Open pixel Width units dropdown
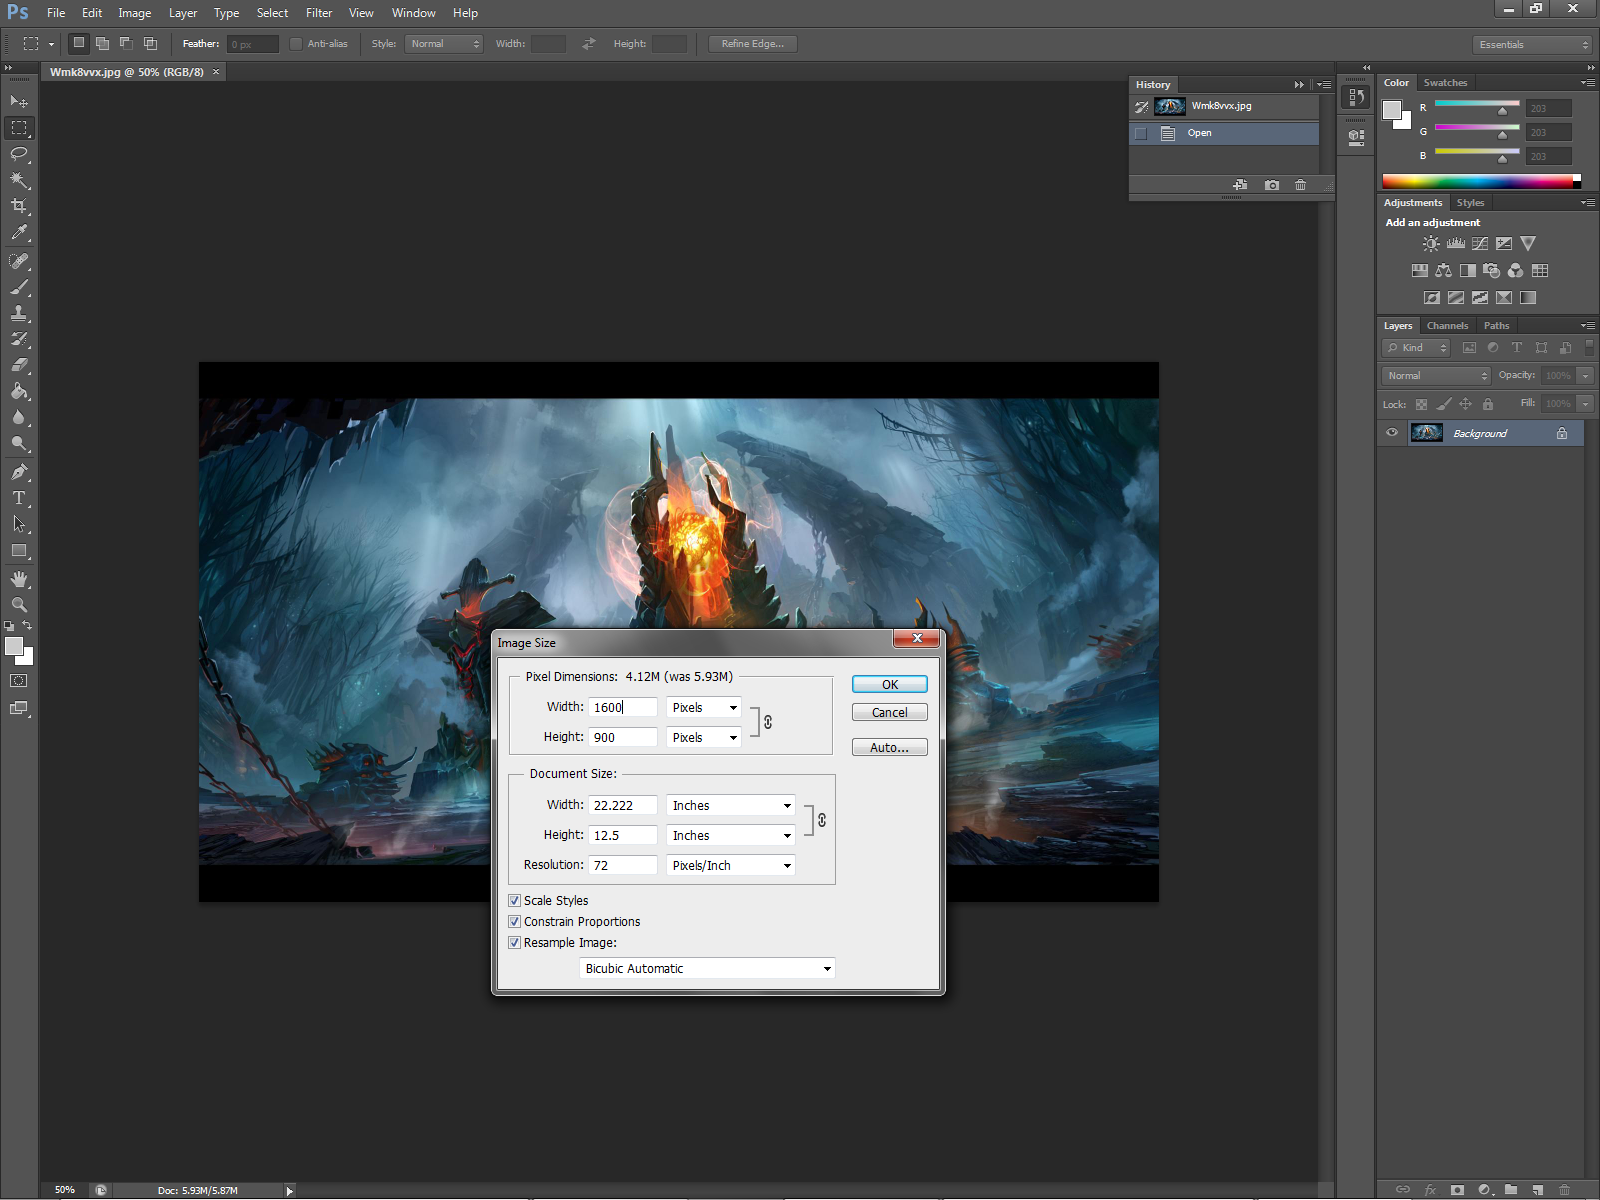 pyautogui.click(x=704, y=707)
